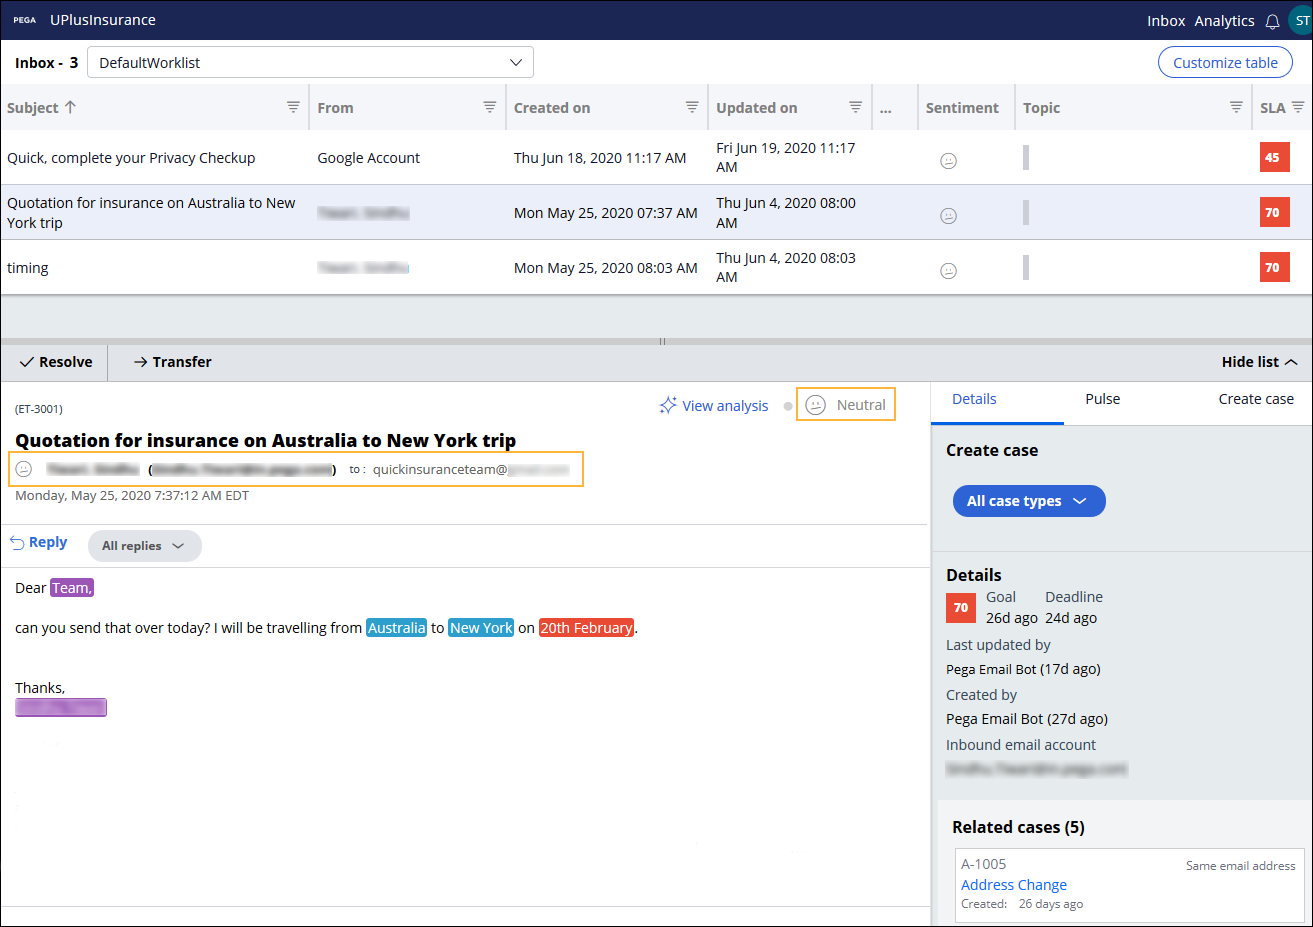This screenshot has width=1313, height=927.
Task: Open filter for From column
Action: pos(490,107)
